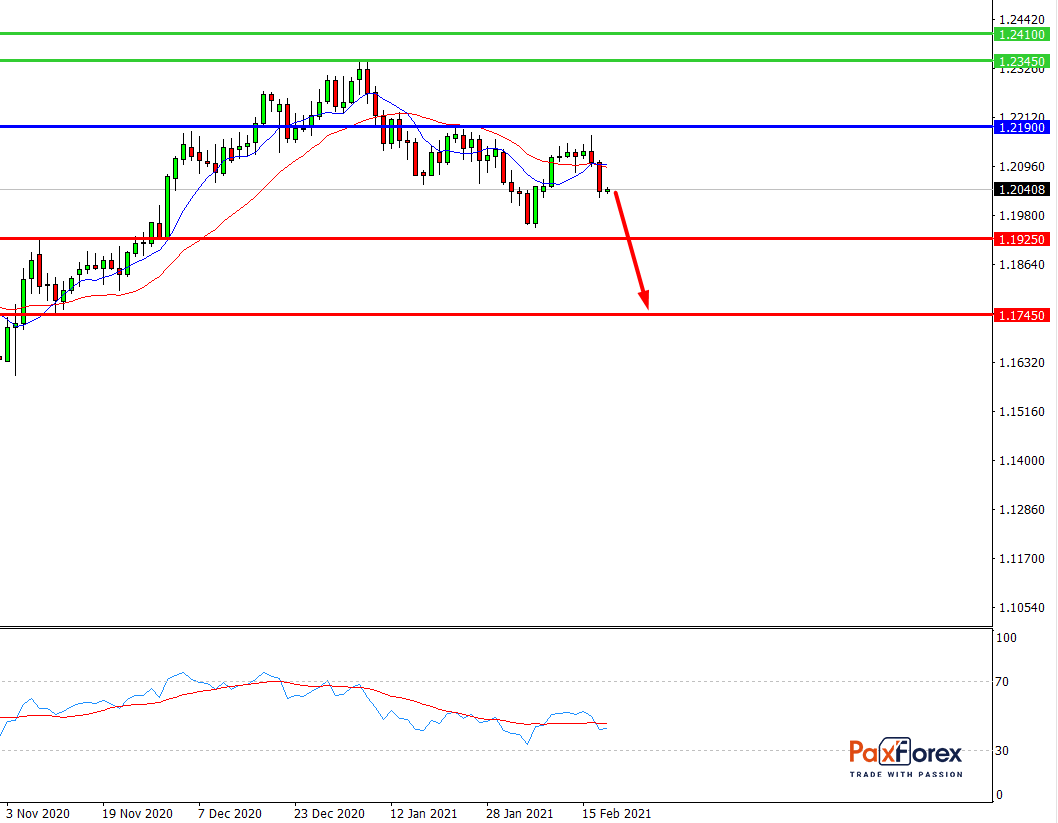The width and height of the screenshot is (1058, 823).
Task: Select the blue 1.21900 horizontal line
Action: [x=497, y=126]
